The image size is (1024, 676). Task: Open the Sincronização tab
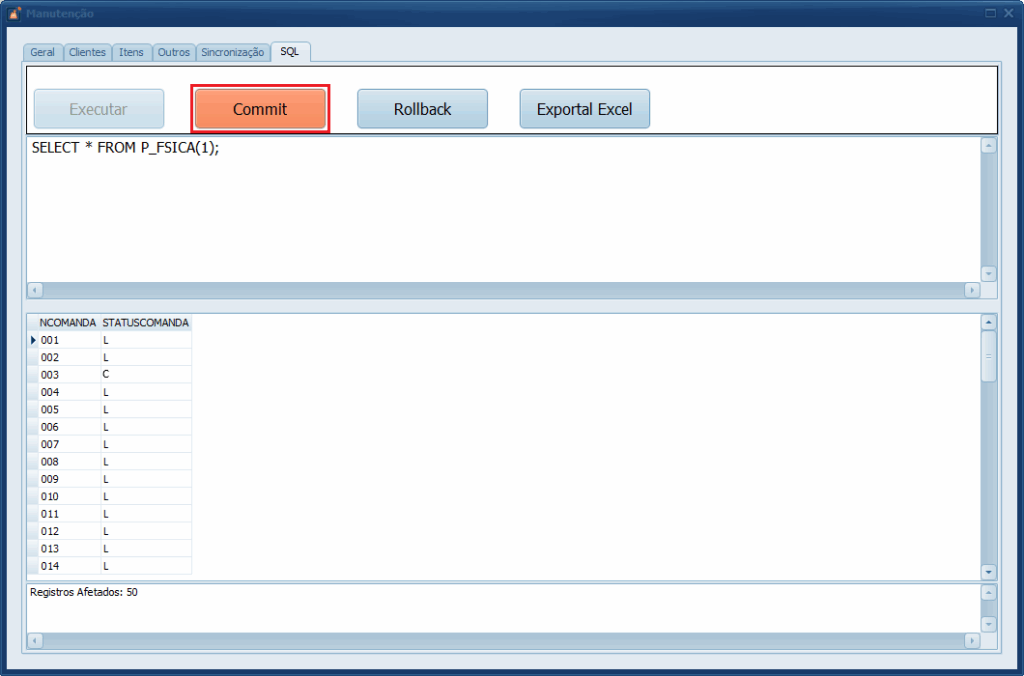tap(232, 52)
